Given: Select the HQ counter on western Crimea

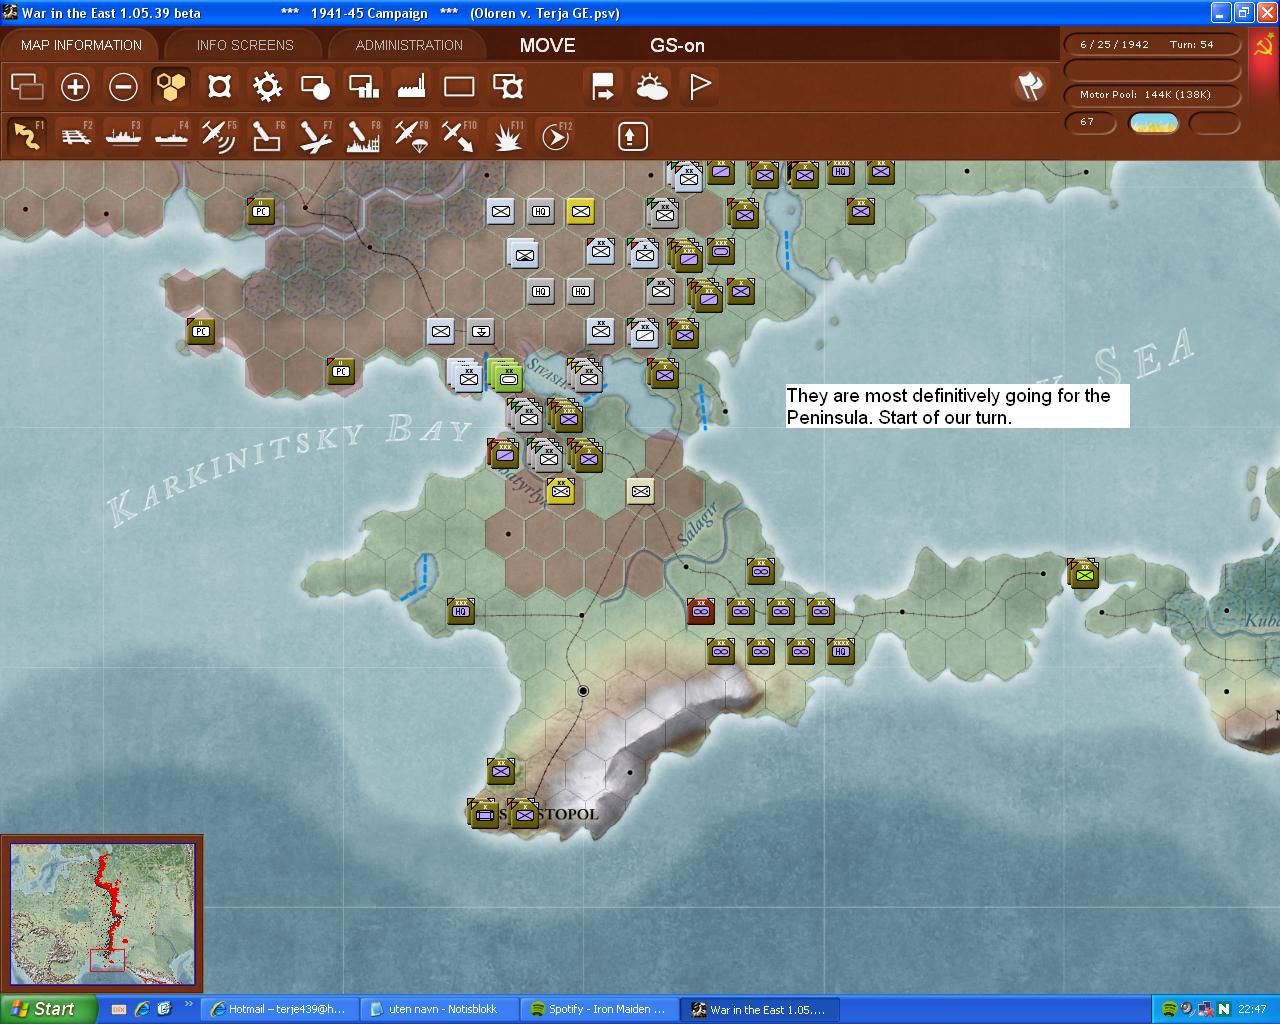Looking at the screenshot, I should (461, 611).
